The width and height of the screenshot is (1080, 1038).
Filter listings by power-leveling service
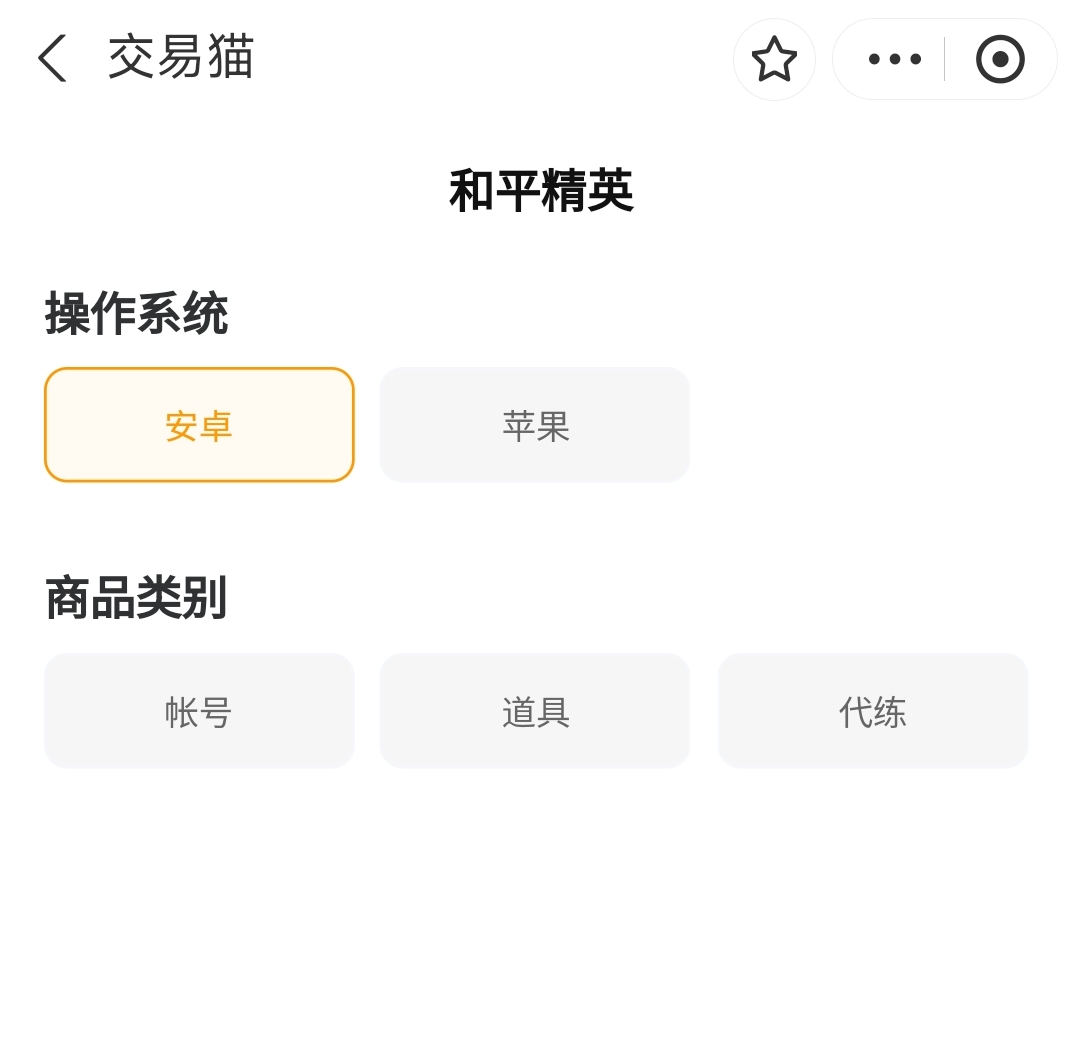click(872, 711)
